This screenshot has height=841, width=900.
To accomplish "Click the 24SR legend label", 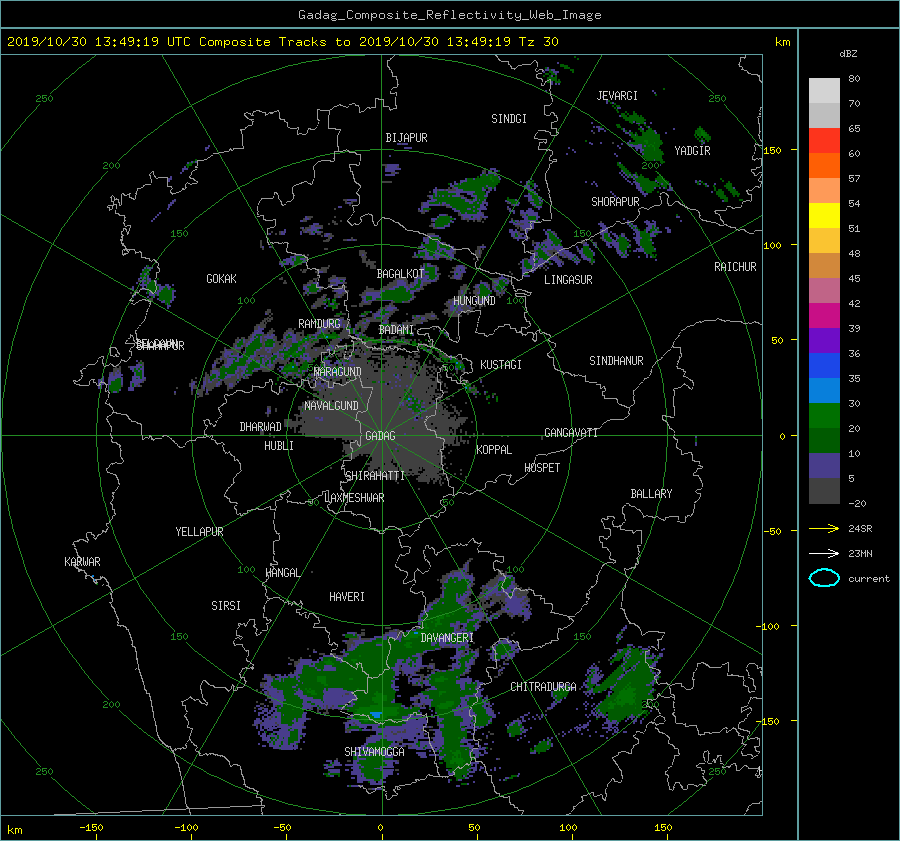I will [860, 529].
